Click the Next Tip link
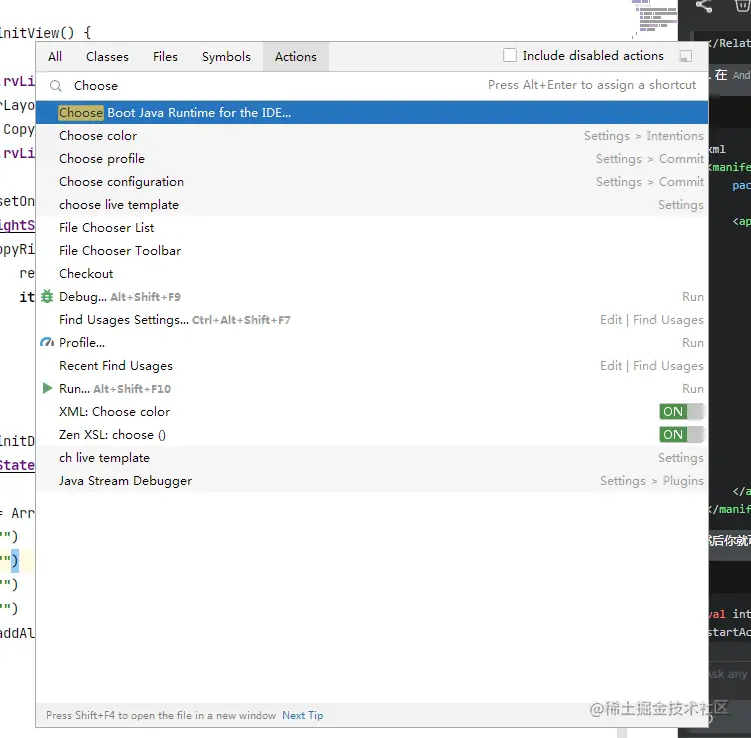 303,715
